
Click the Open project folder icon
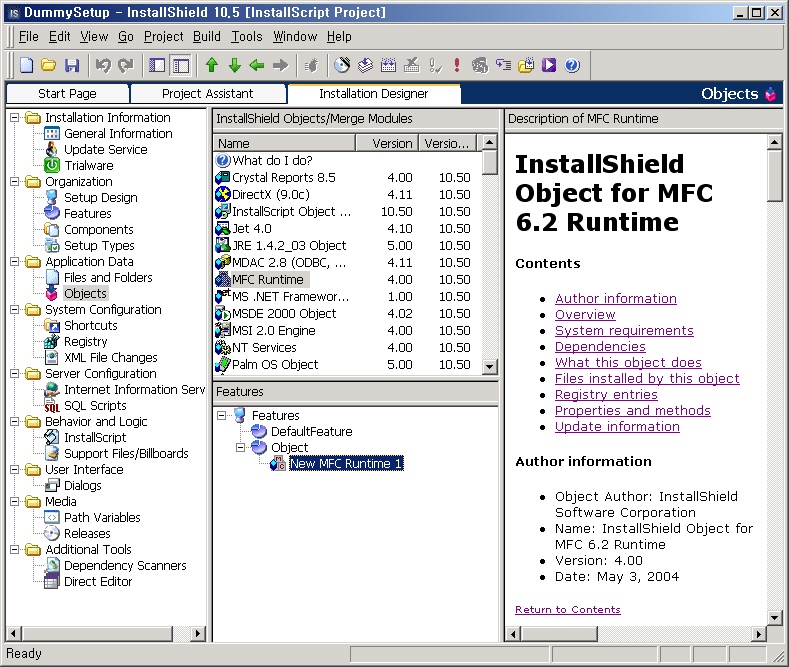click(49, 65)
